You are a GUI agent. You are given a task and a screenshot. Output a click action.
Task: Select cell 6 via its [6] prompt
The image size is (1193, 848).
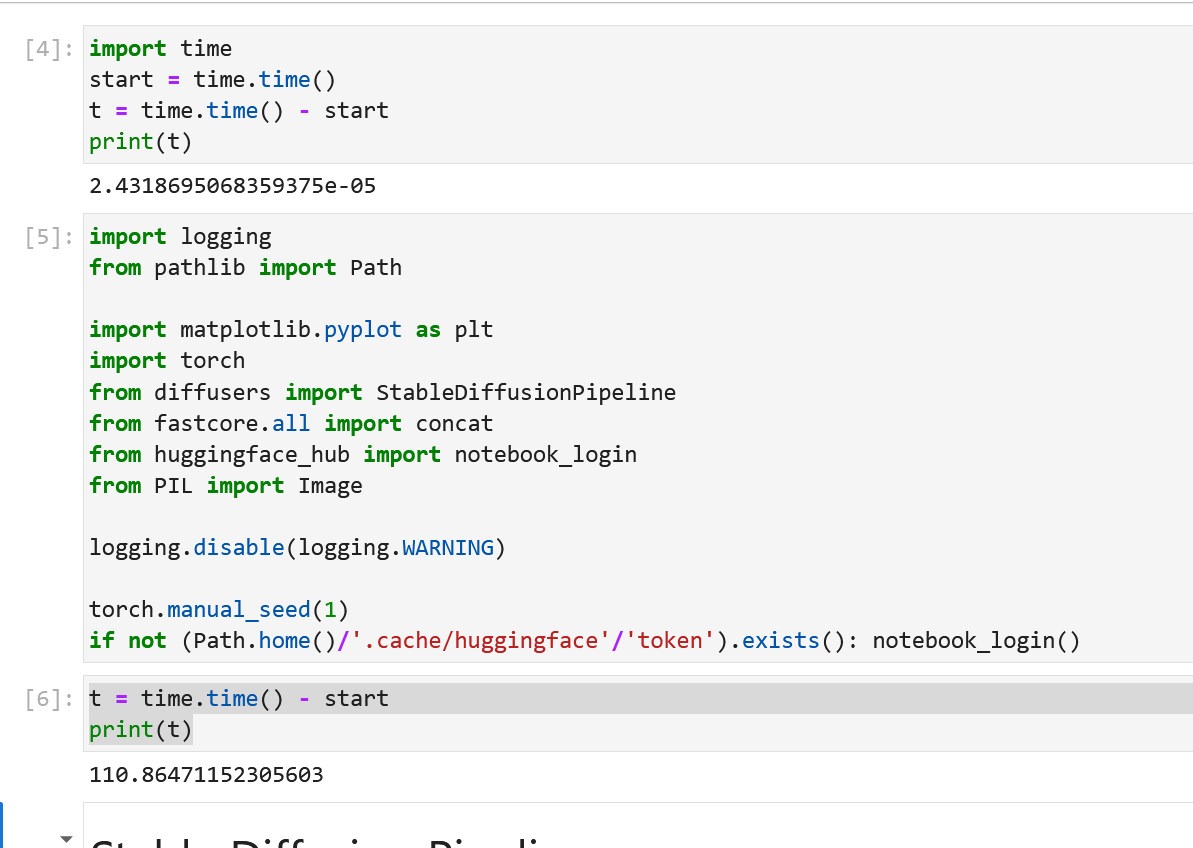(48, 699)
